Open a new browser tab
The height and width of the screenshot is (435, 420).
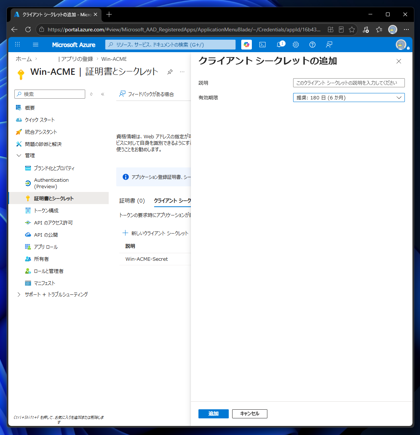pyautogui.click(x=109, y=15)
